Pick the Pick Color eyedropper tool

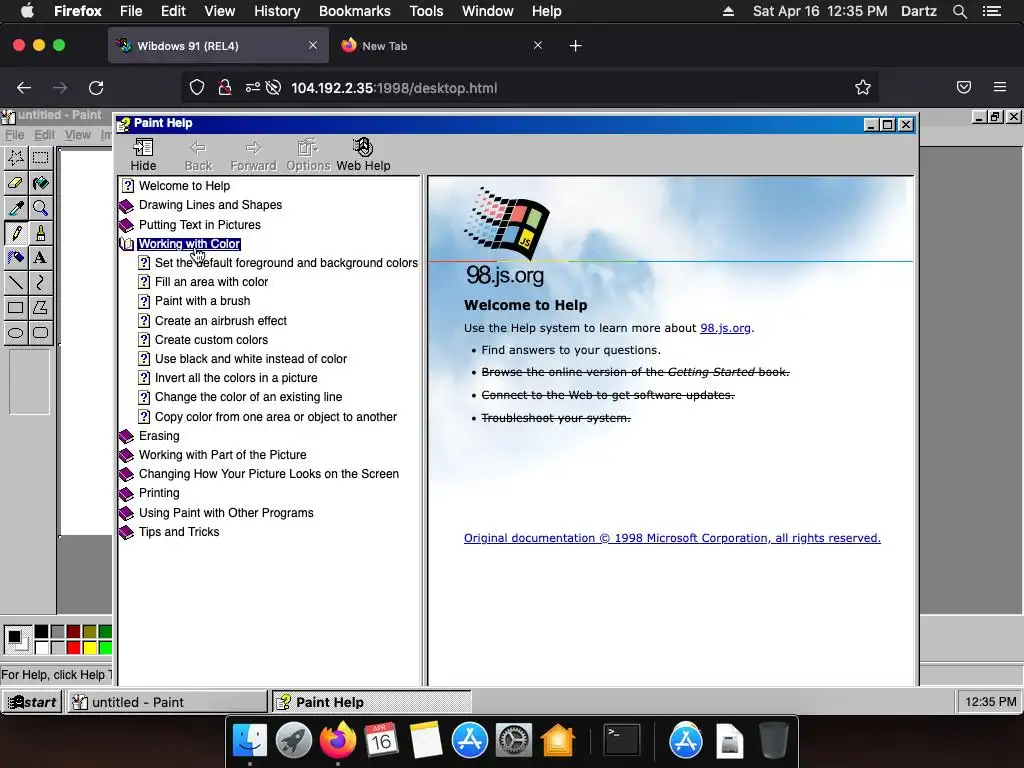click(x=16, y=208)
